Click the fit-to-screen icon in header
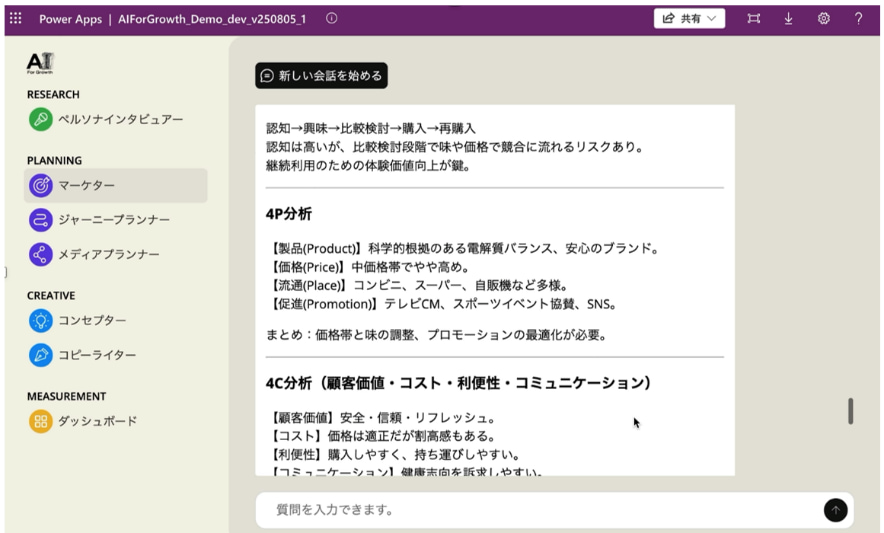This screenshot has width=884, height=533. coord(754,18)
